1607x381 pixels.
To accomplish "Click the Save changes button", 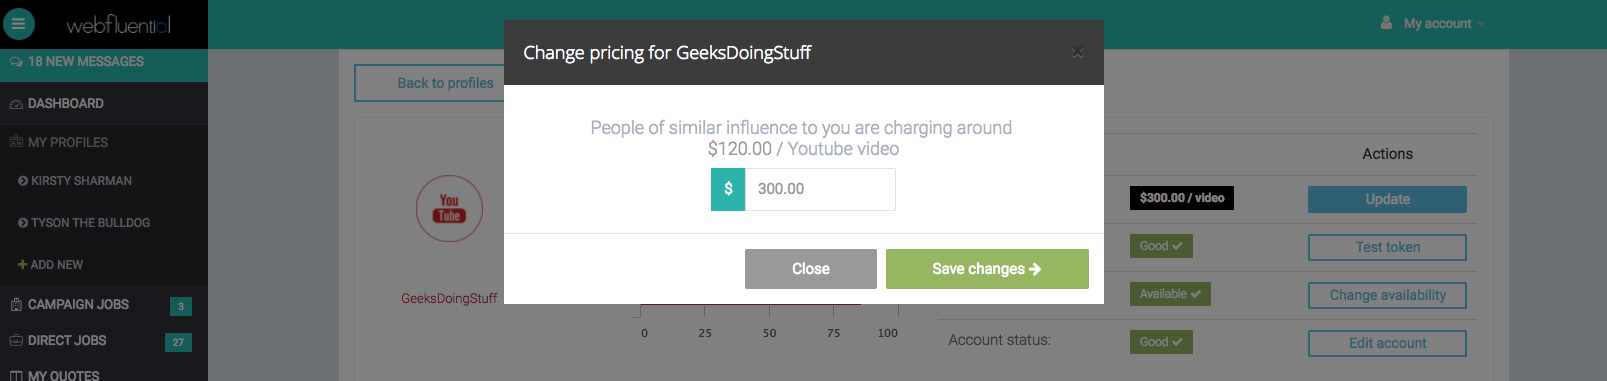I will point(987,269).
